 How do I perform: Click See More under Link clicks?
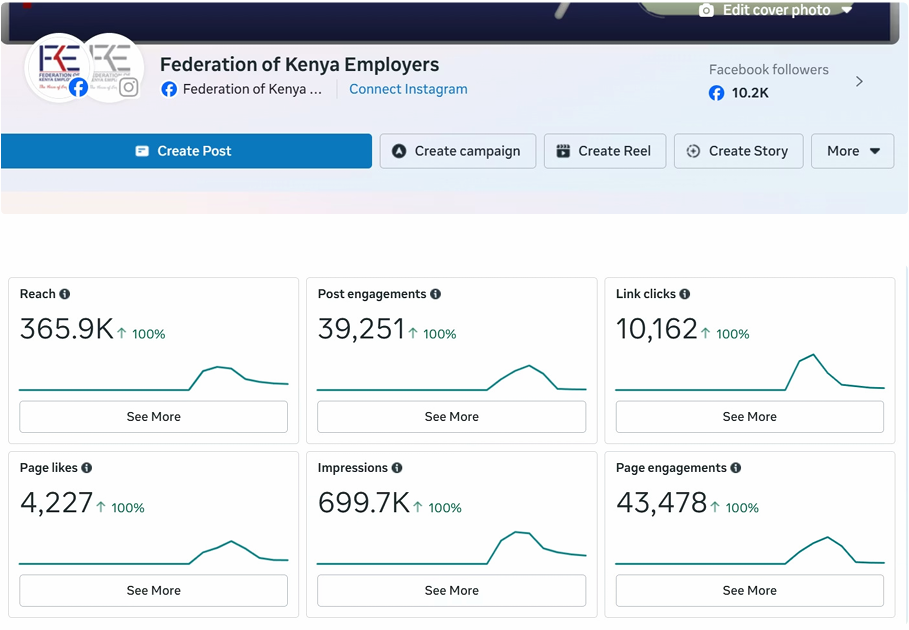(x=750, y=417)
